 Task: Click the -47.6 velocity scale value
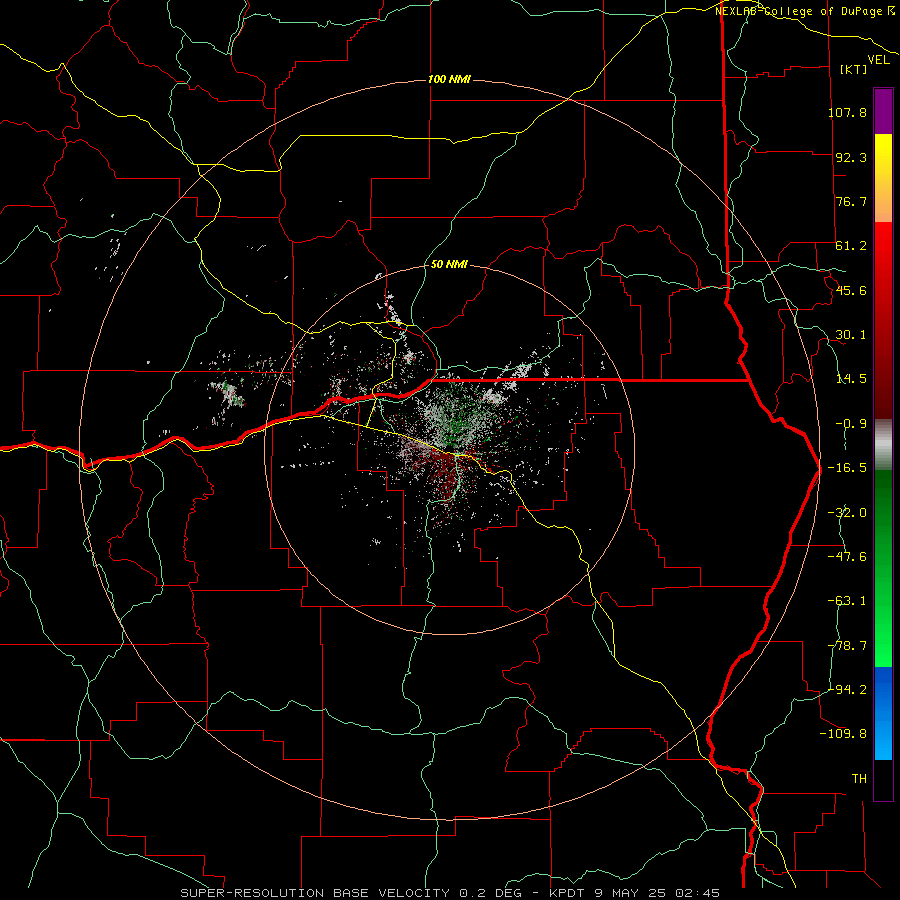(x=847, y=557)
